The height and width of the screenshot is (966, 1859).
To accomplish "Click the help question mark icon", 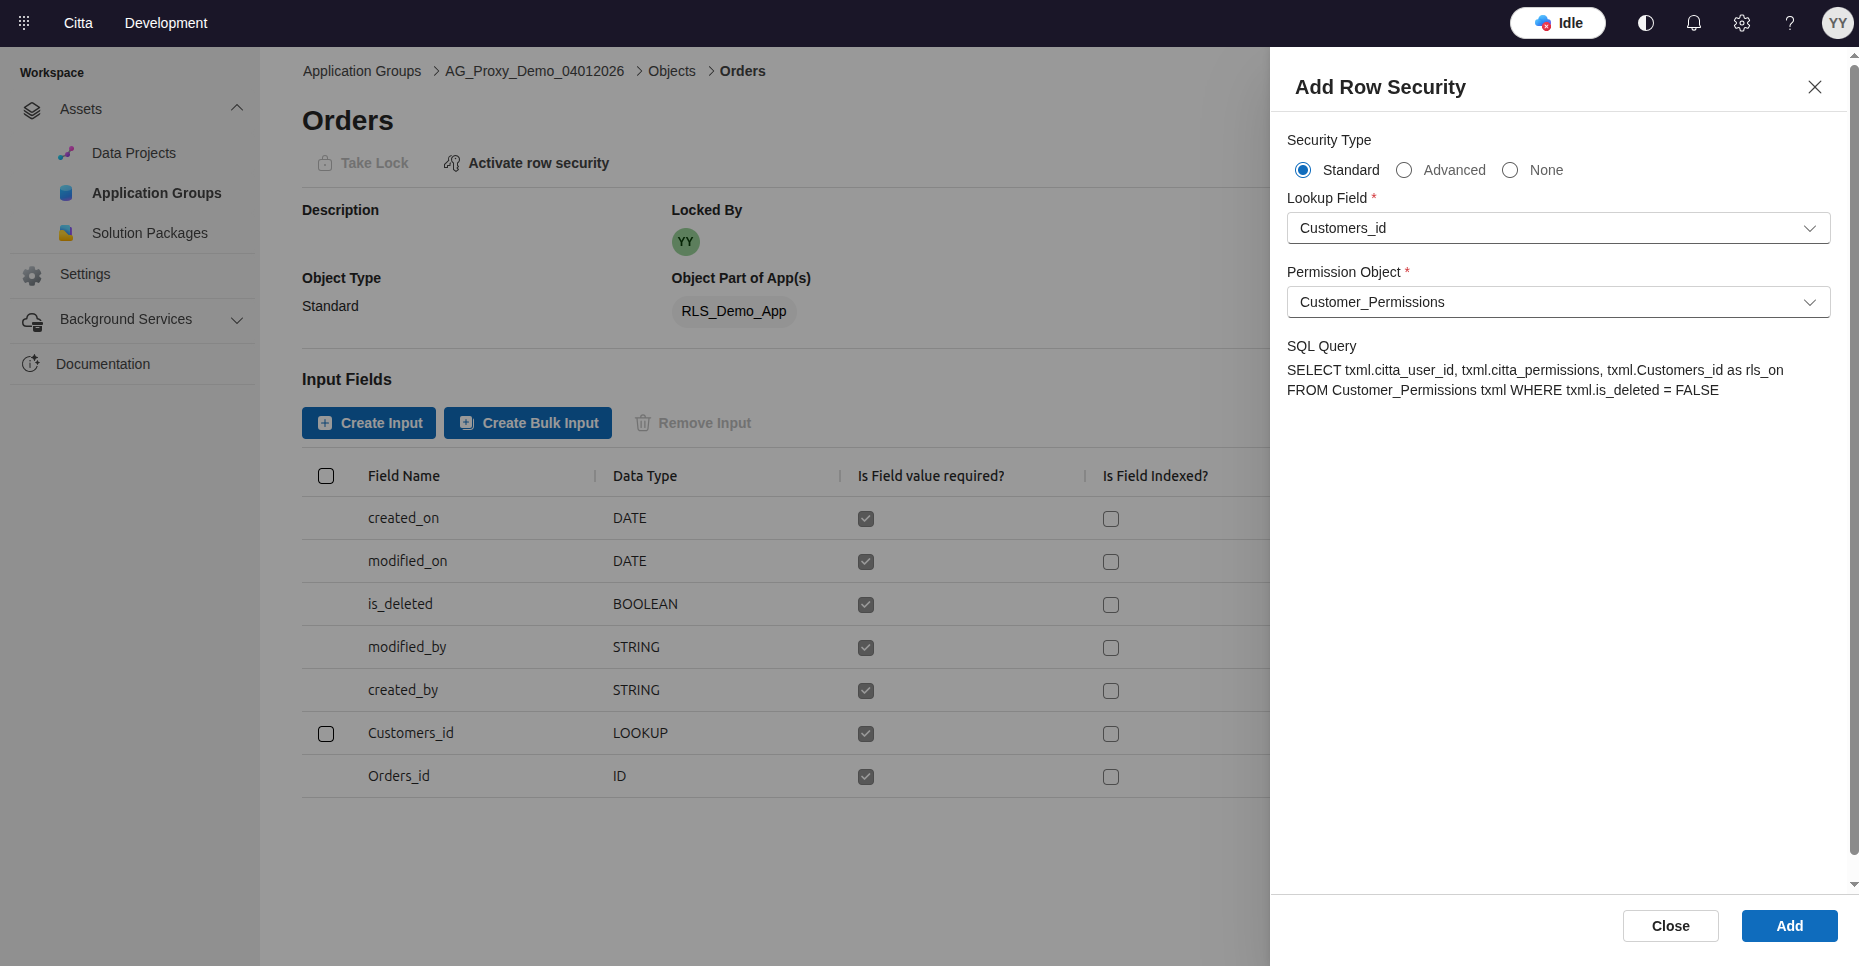I will coord(1789,23).
